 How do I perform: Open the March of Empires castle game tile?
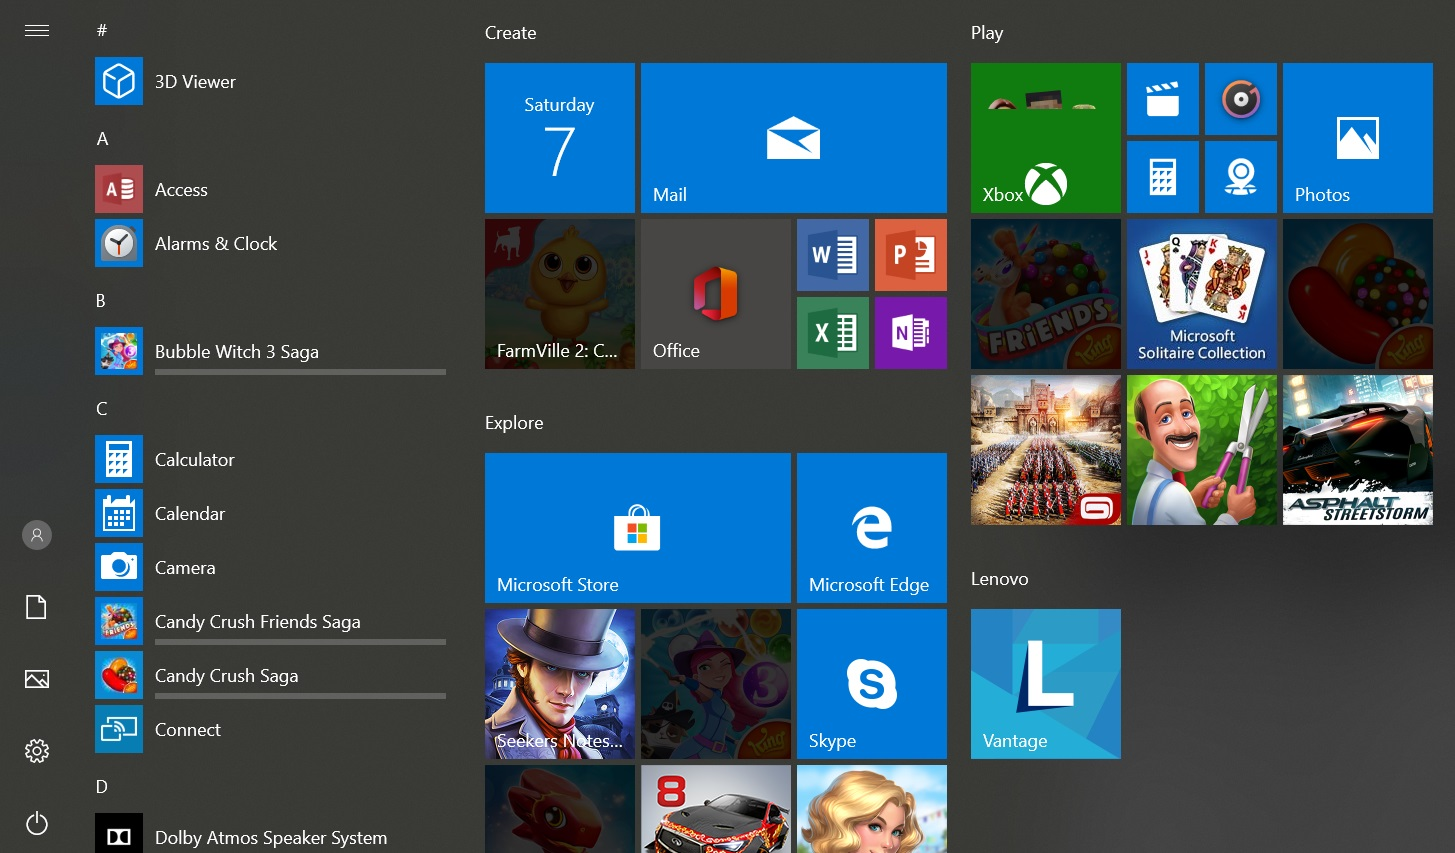pyautogui.click(x=1046, y=450)
